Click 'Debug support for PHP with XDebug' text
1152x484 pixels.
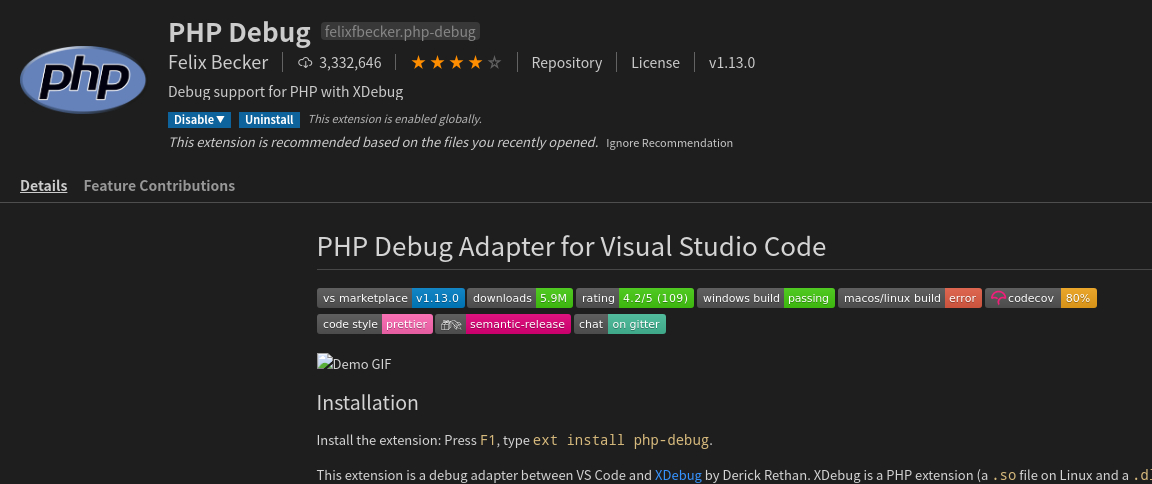pos(286,93)
